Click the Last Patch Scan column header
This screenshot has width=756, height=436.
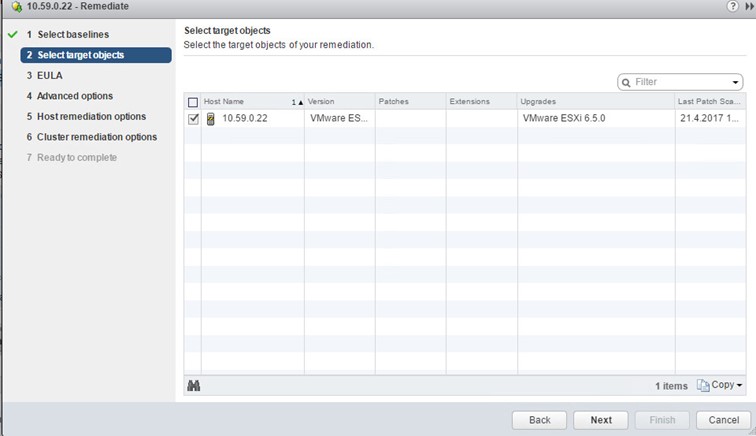tap(710, 101)
